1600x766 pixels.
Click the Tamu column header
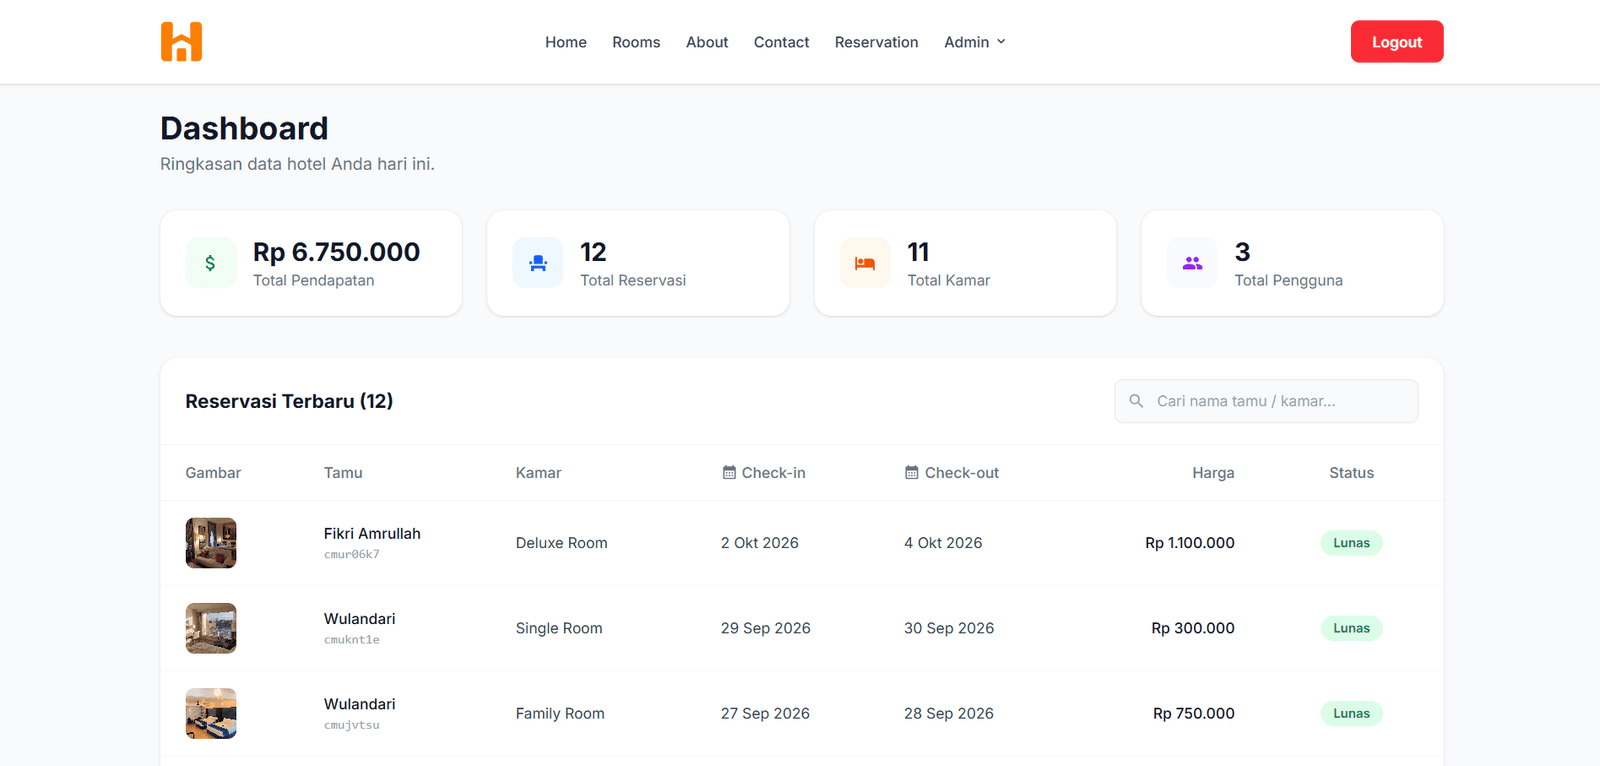click(x=343, y=473)
